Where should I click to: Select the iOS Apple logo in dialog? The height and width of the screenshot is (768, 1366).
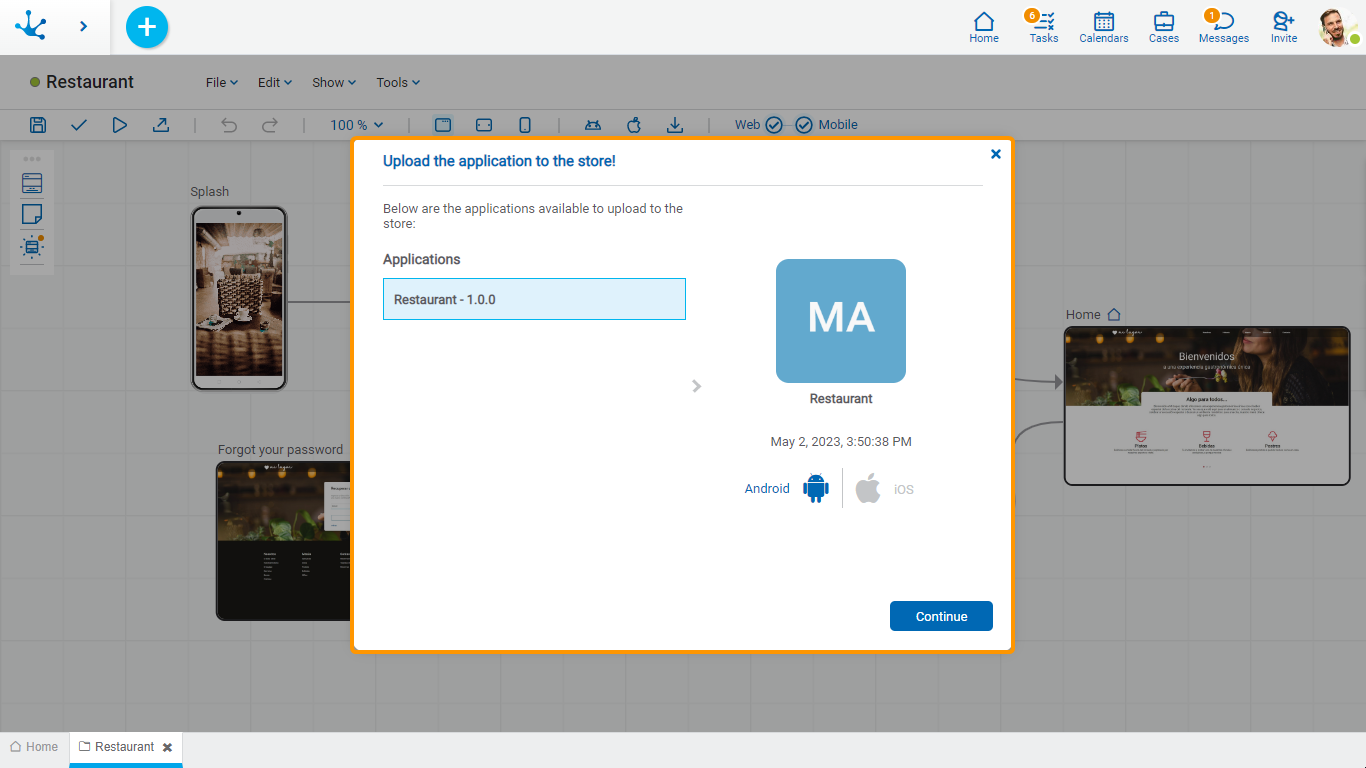(868, 488)
